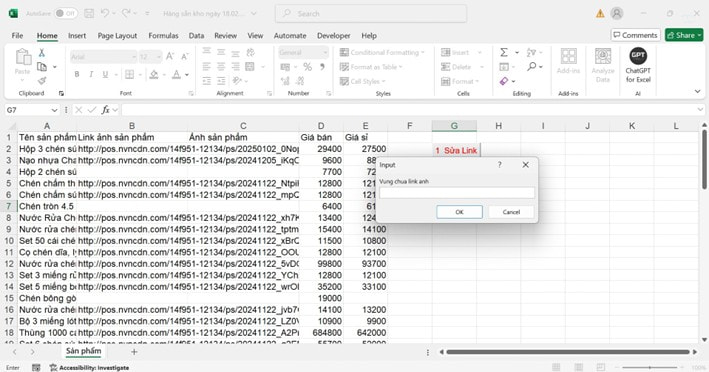Click the Merge & Center icon
The width and height of the screenshot is (709, 372).
pyautogui.click(x=250, y=67)
